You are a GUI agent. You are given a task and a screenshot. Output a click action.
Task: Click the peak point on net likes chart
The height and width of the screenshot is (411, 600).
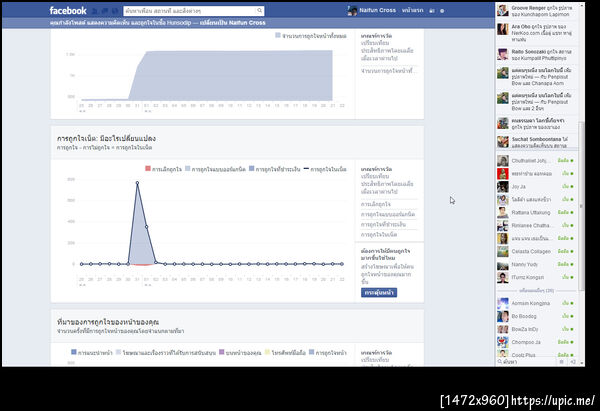137,183
